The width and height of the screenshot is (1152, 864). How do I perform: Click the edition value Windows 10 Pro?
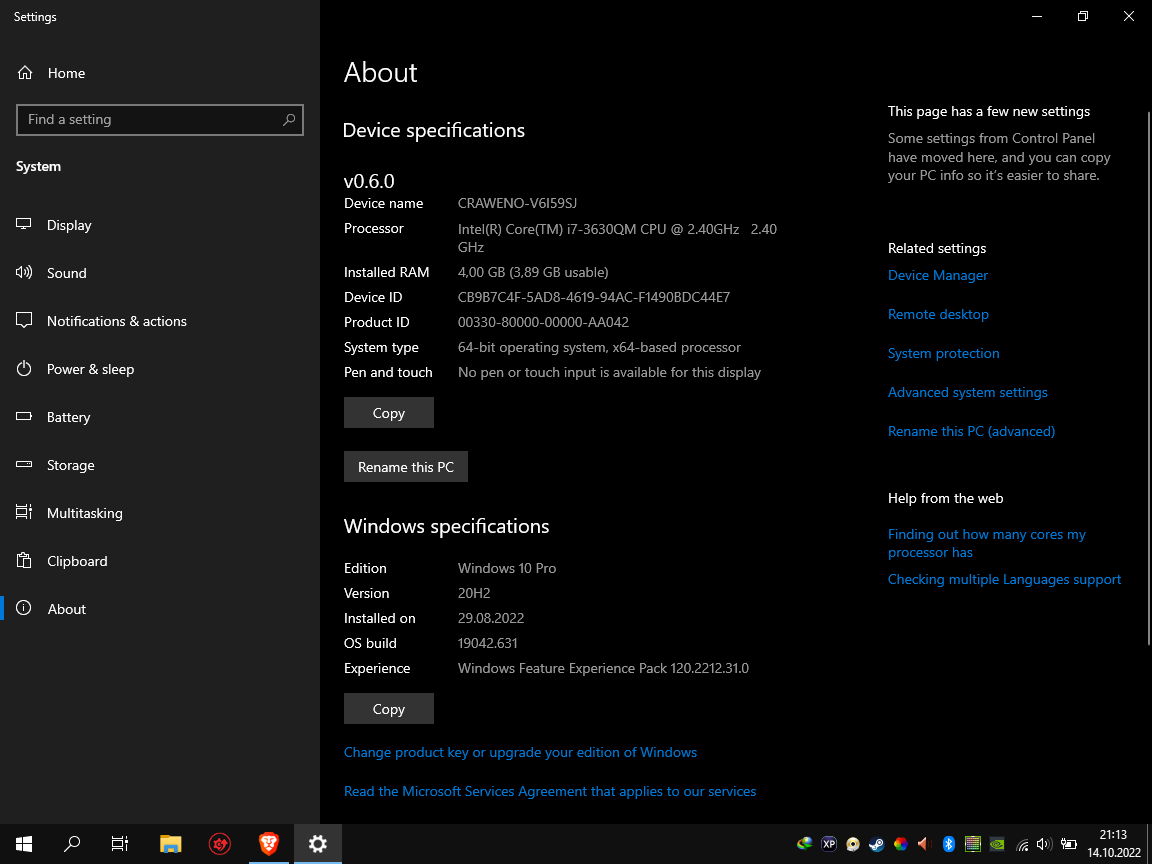click(507, 569)
